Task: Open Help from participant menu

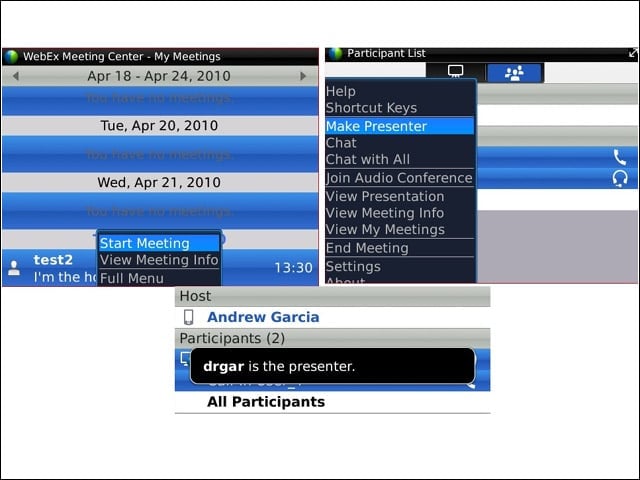Action: coord(400,91)
